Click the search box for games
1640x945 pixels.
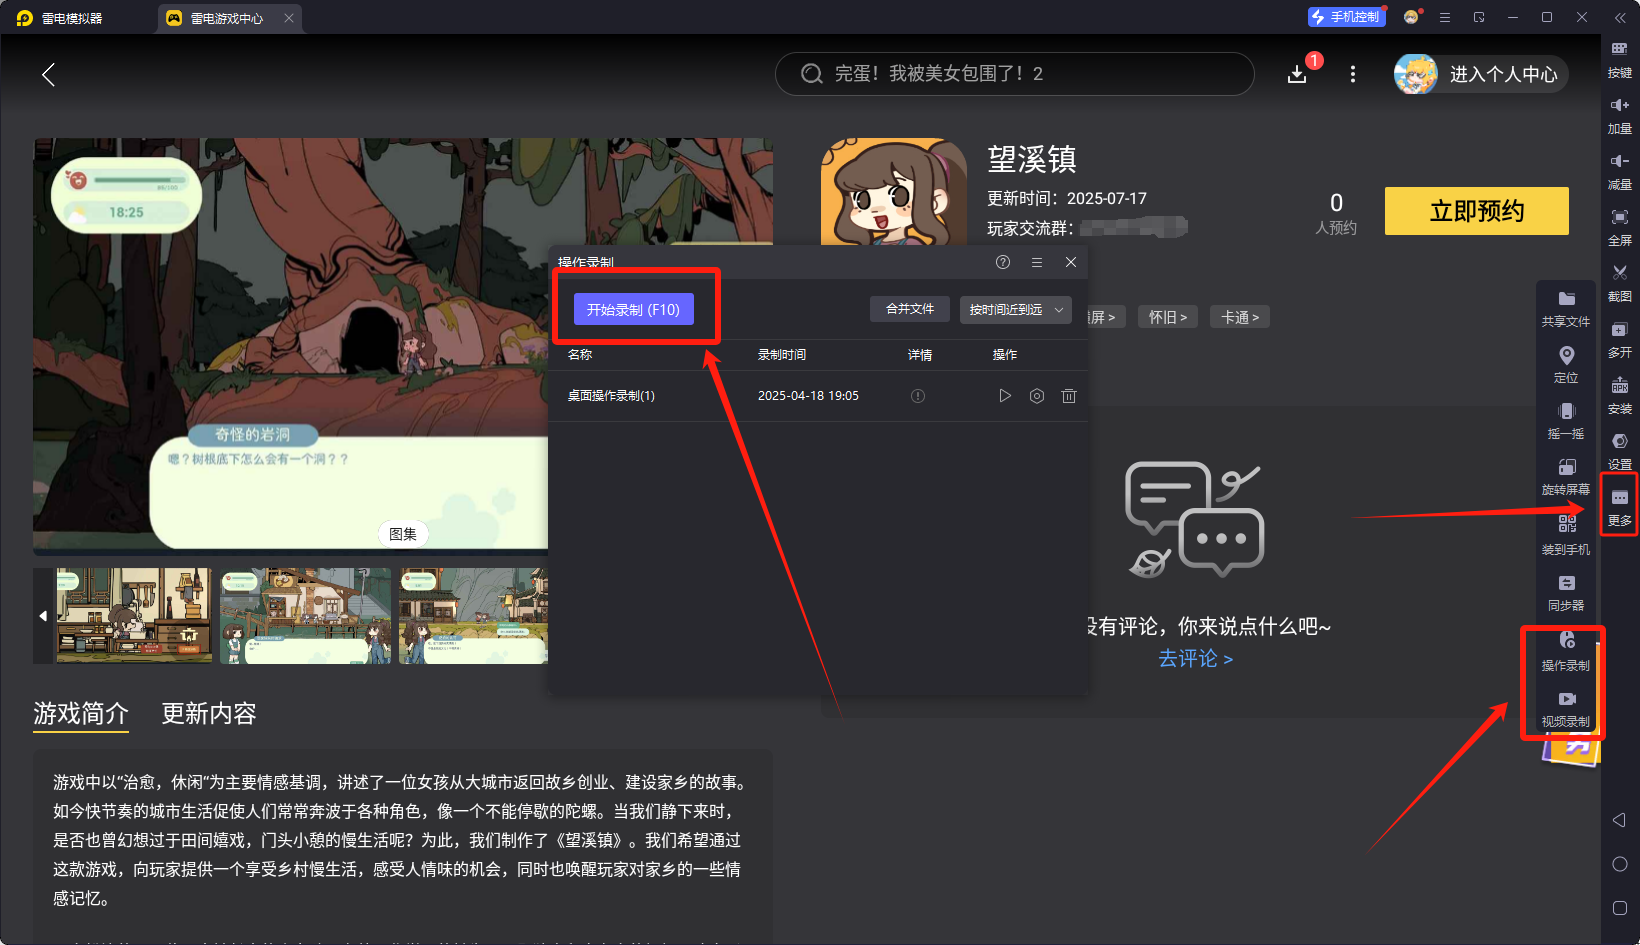coord(1014,74)
